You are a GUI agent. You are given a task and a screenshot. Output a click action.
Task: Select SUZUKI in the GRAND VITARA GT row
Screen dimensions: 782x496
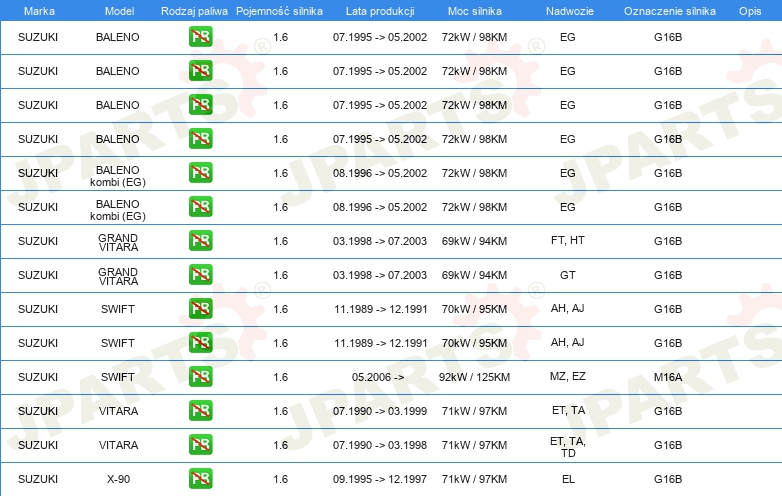(38, 275)
